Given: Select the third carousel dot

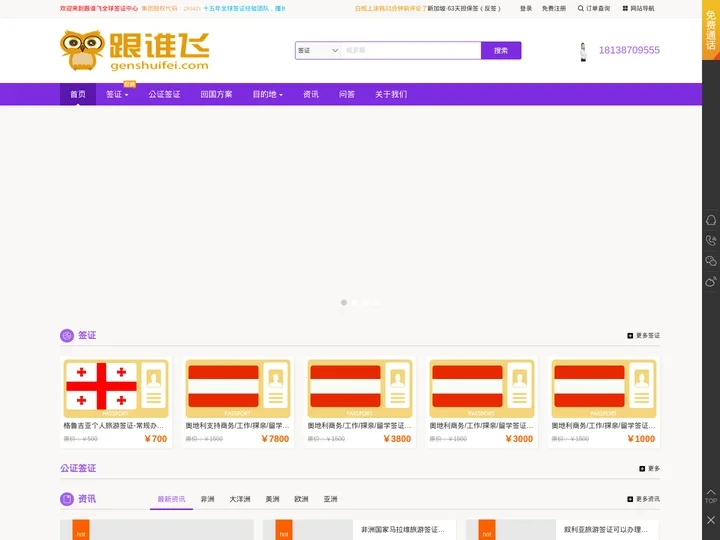Looking at the screenshot, I should (x=366, y=303).
